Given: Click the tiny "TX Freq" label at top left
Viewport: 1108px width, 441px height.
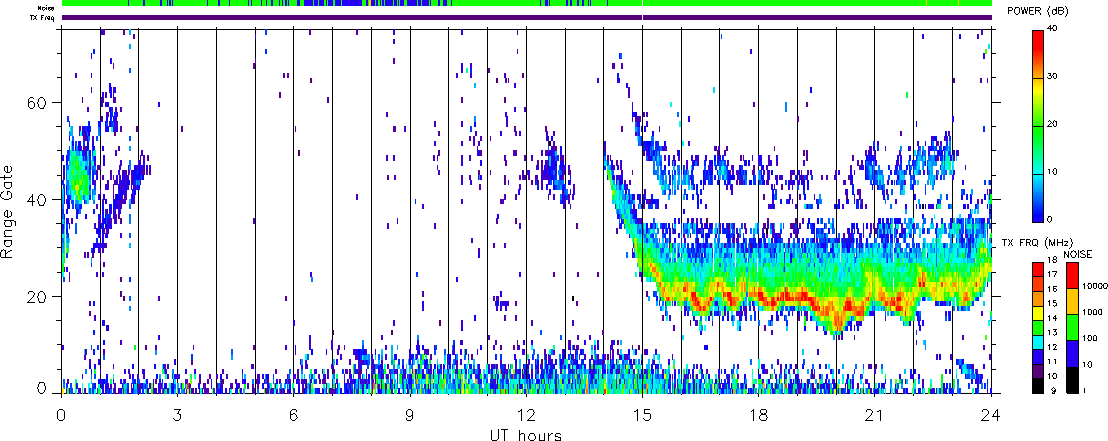Looking at the screenshot, I should point(40,18).
